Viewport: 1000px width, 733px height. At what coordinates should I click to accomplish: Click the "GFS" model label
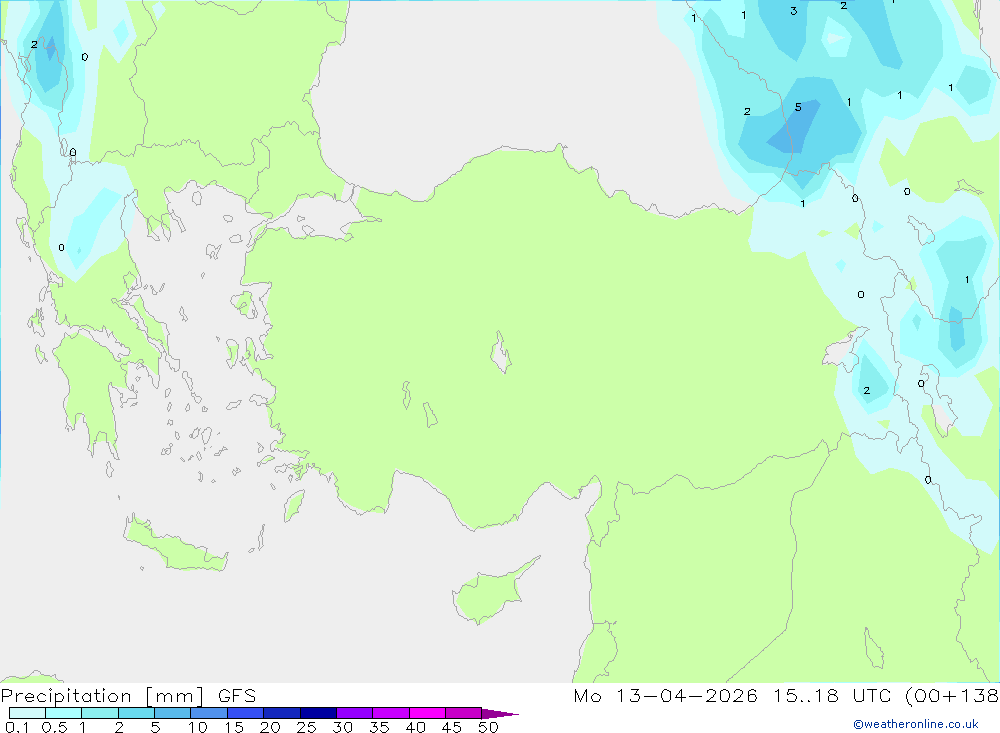point(237,696)
